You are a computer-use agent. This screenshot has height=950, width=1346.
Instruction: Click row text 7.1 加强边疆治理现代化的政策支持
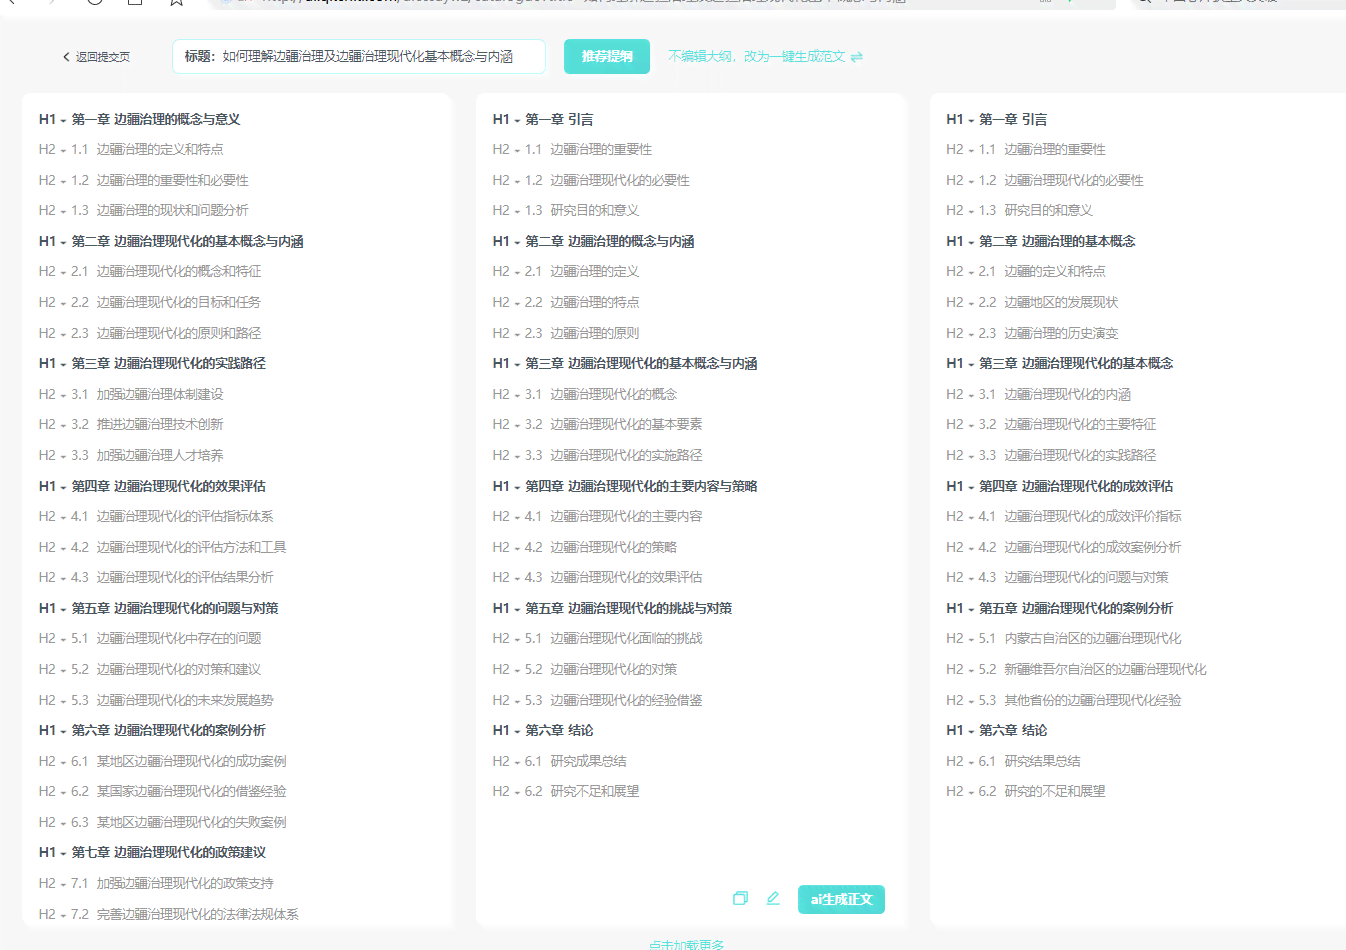tap(172, 883)
